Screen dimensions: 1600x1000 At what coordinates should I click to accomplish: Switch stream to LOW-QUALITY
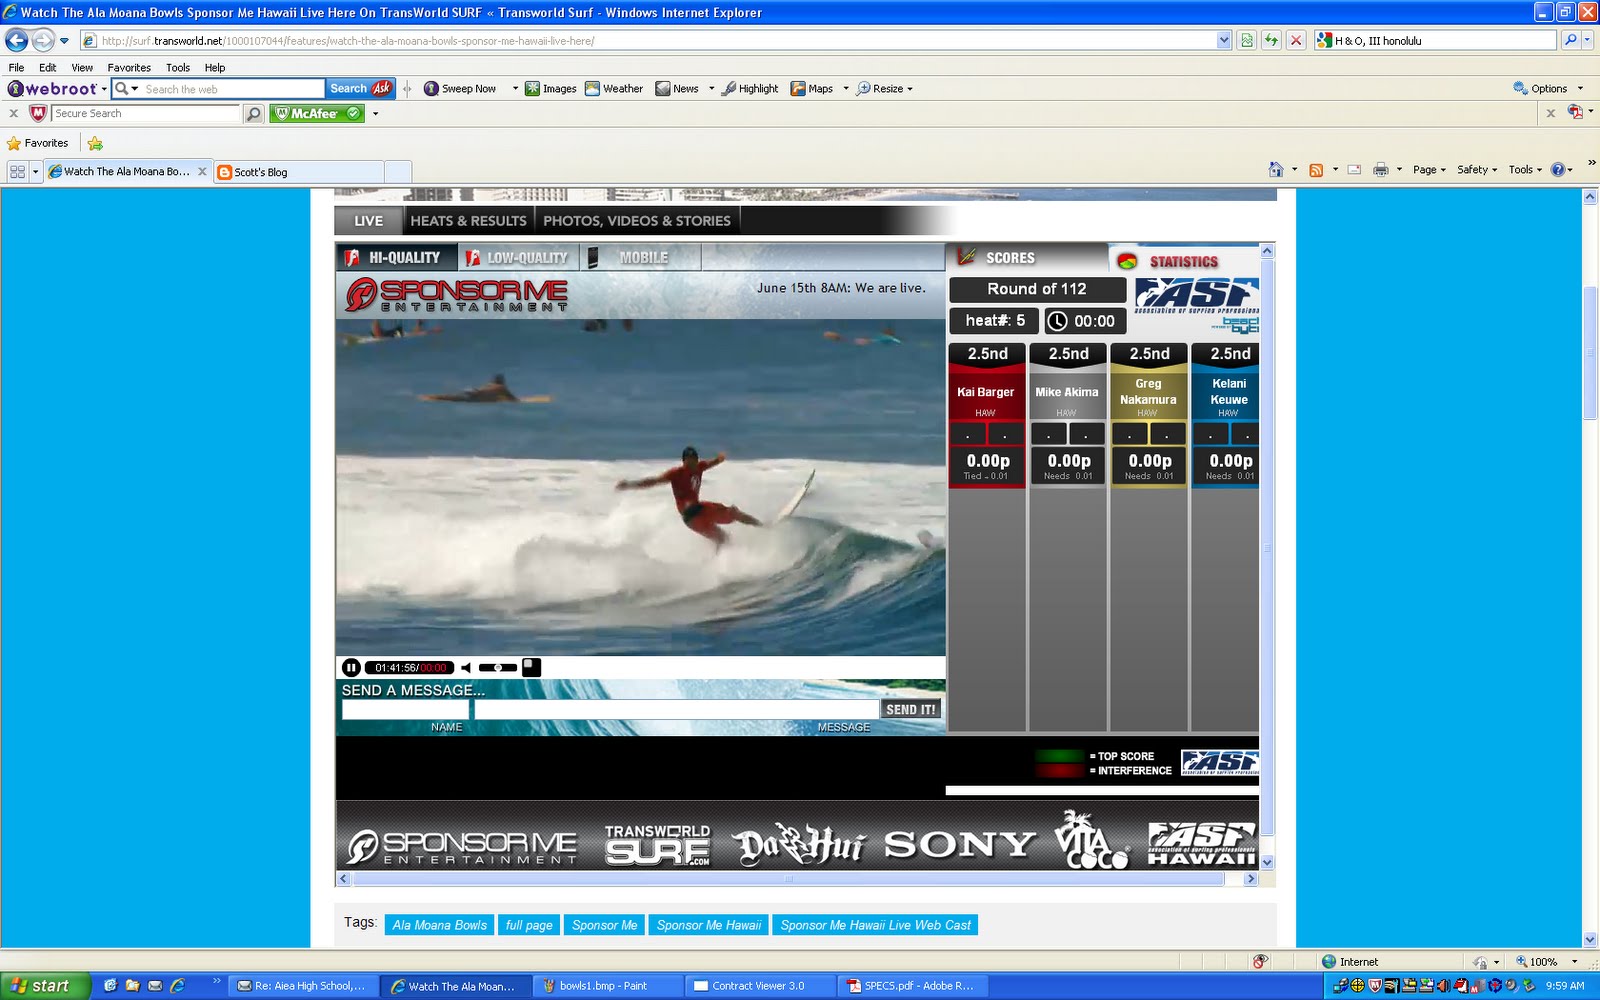[x=518, y=258]
